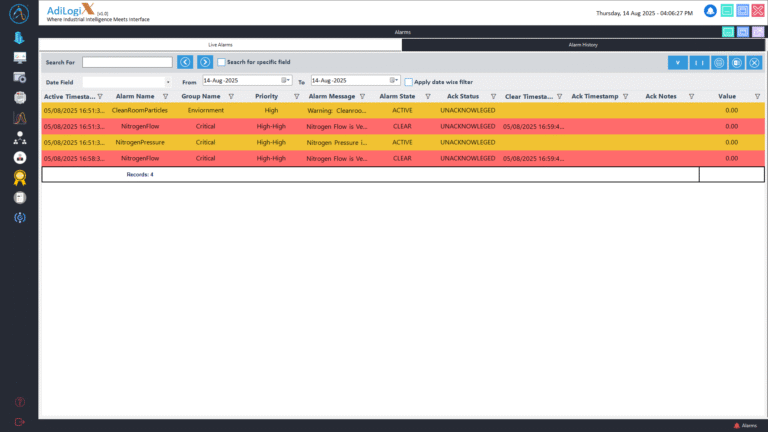The height and width of the screenshot is (432, 768).
Task: Click the round X clear icon in alarm toolbar
Action: click(755, 62)
